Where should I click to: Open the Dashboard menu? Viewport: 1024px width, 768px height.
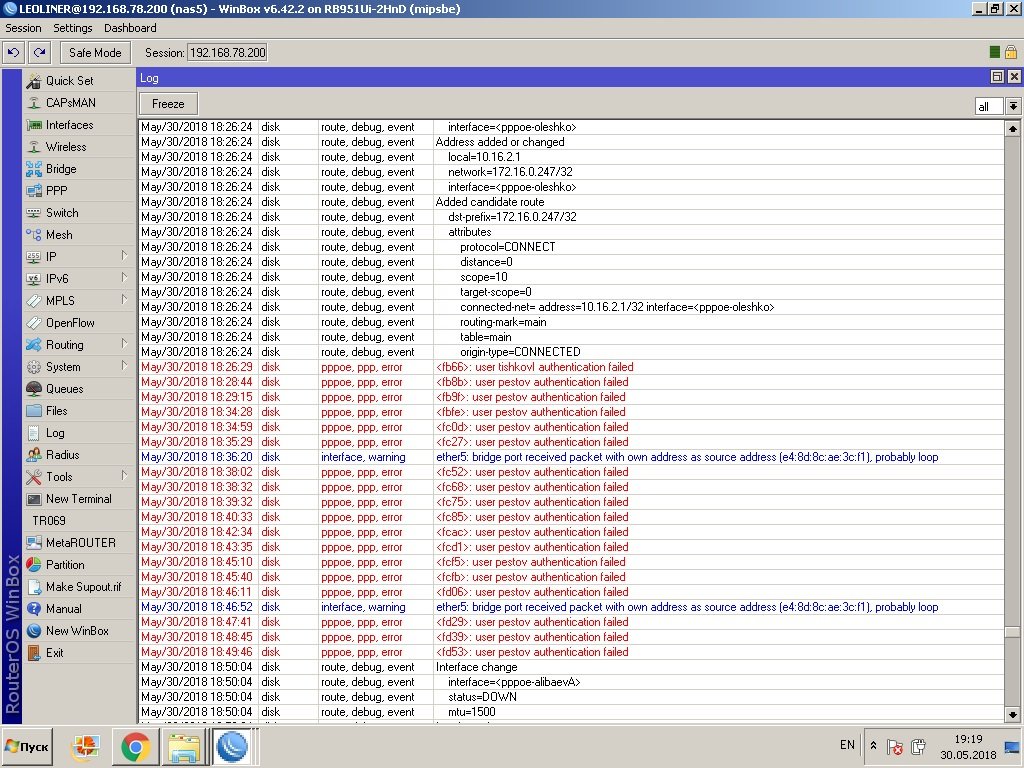tap(130, 28)
